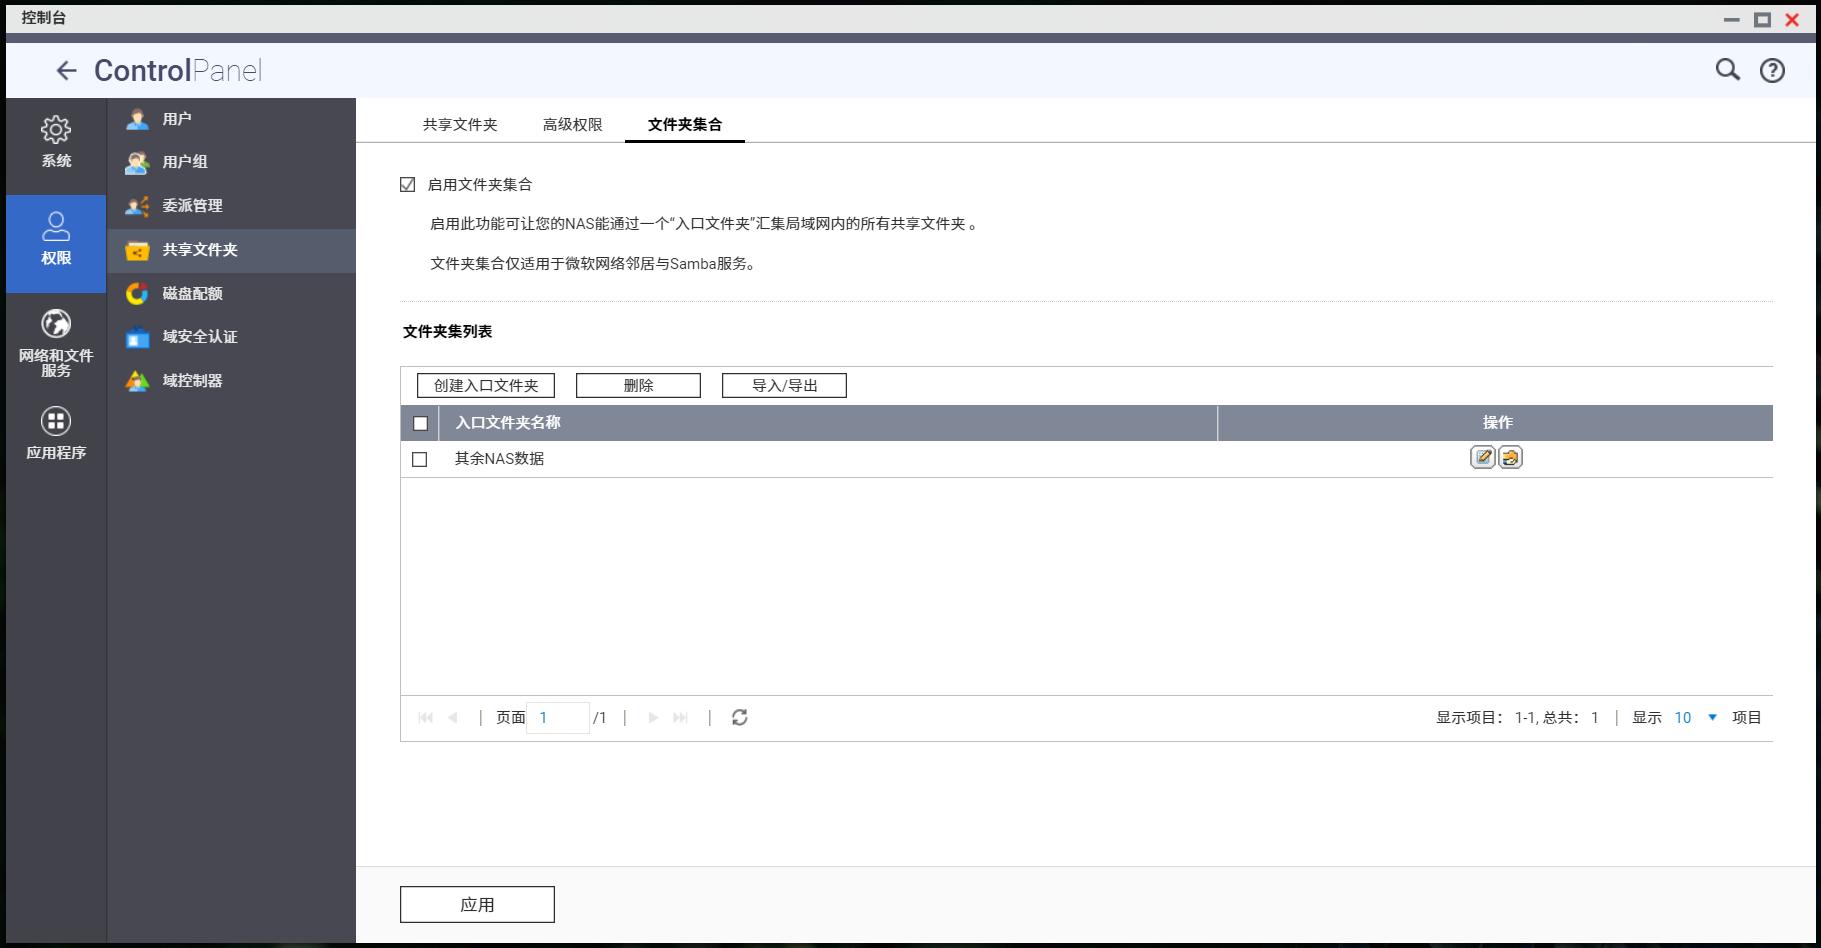Select all rows via header checkbox

[x=419, y=423]
